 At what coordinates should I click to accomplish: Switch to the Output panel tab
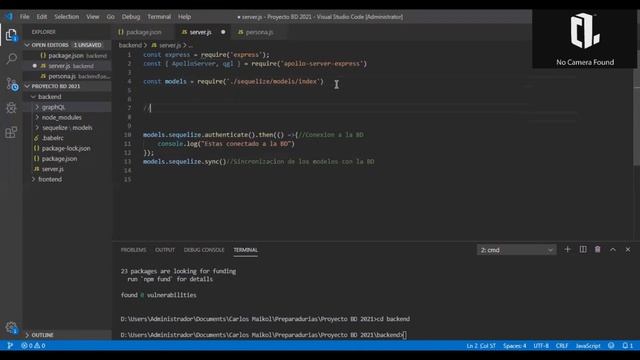pos(165,250)
